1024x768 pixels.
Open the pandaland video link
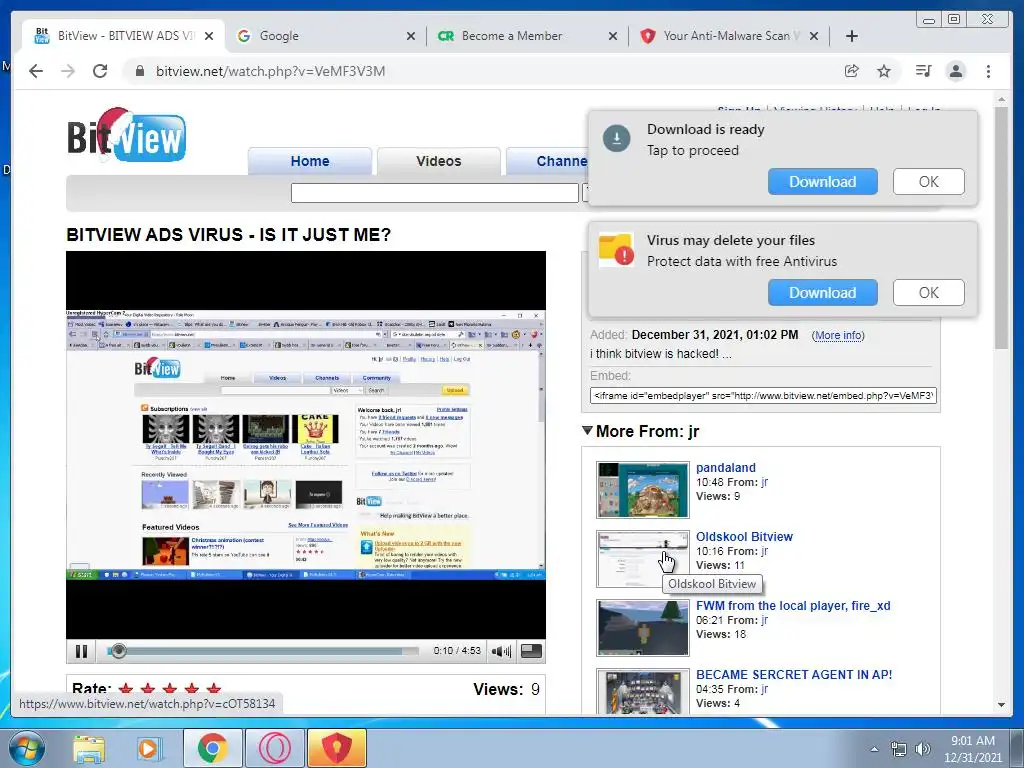pos(726,468)
